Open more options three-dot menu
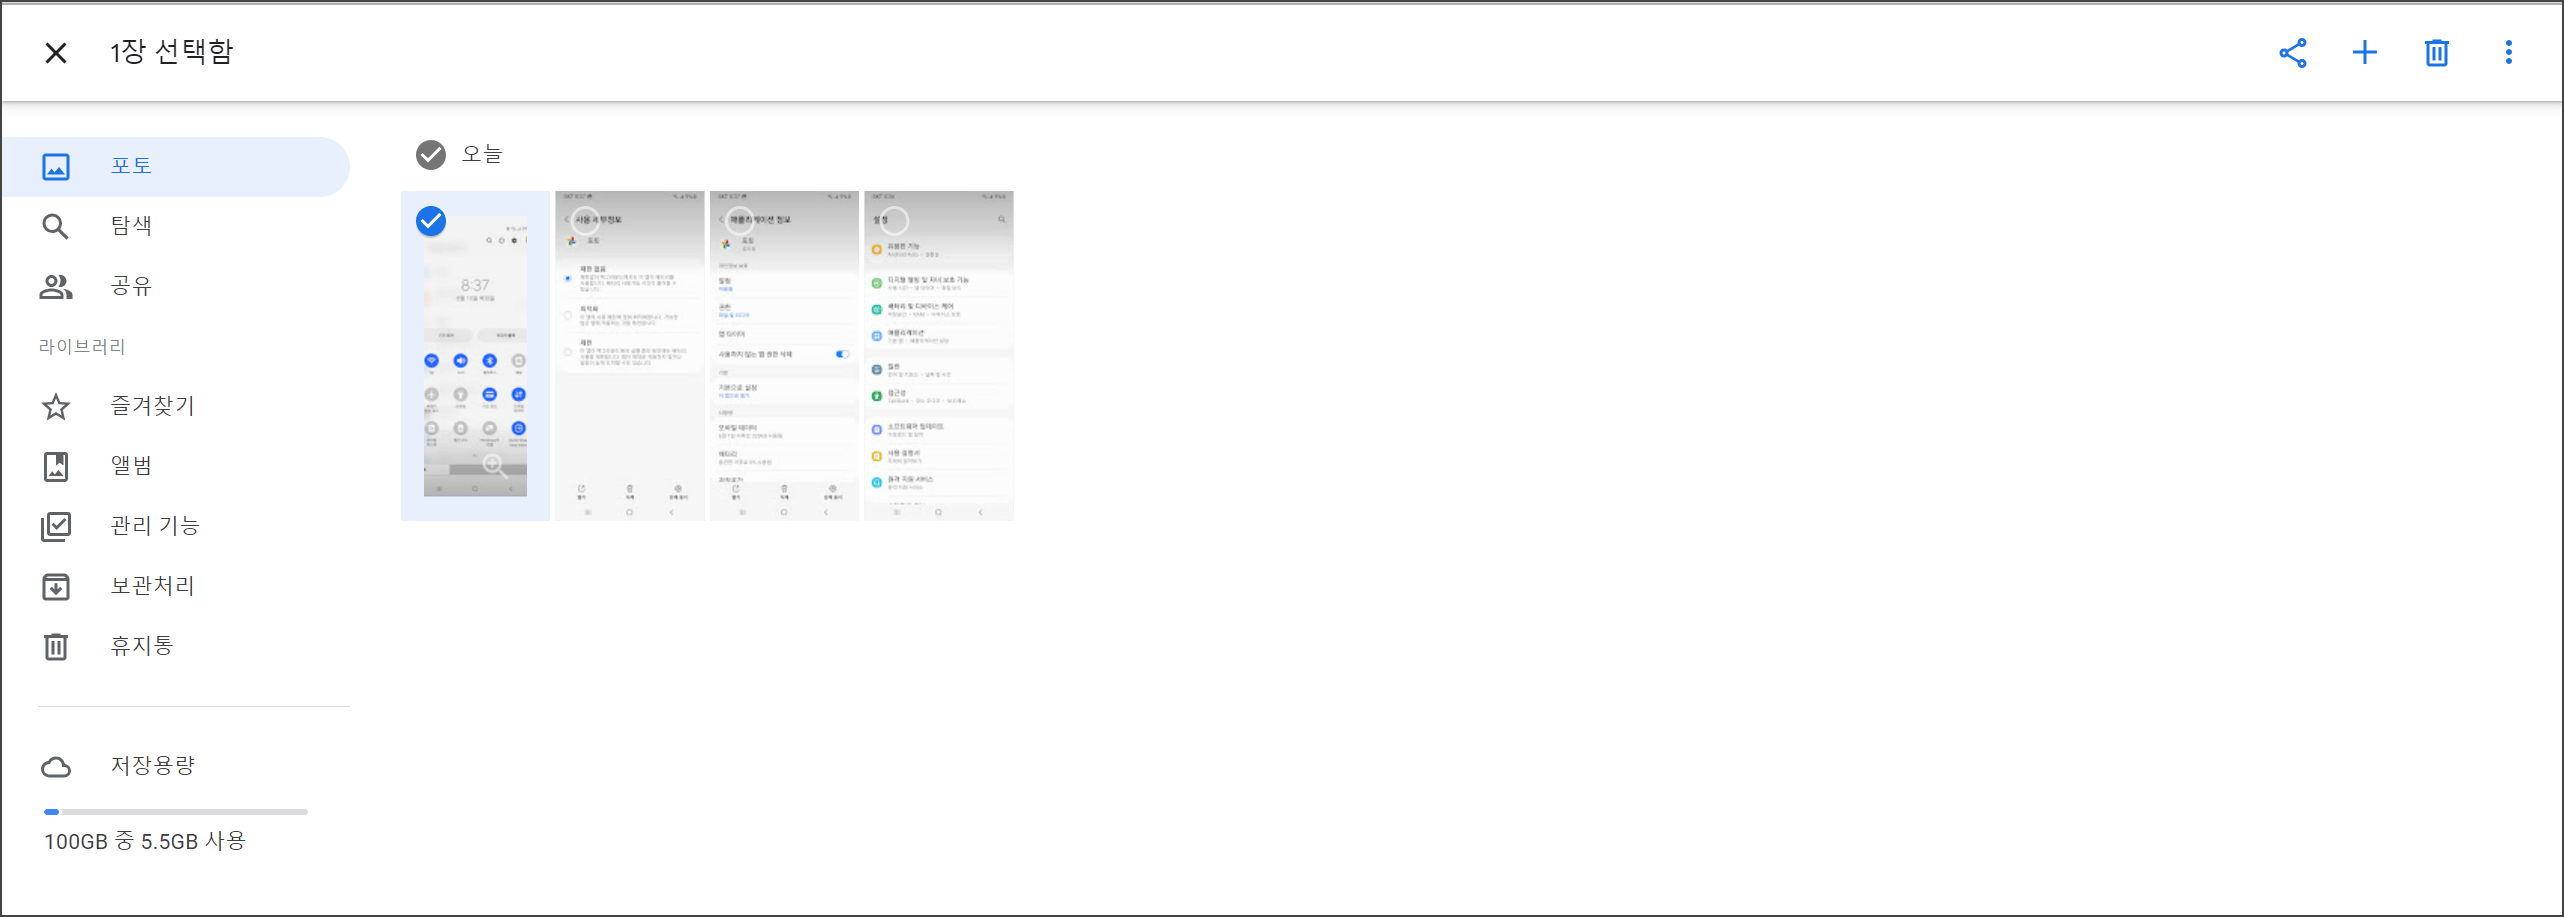Screen dimensions: 2564x917 2508,53
